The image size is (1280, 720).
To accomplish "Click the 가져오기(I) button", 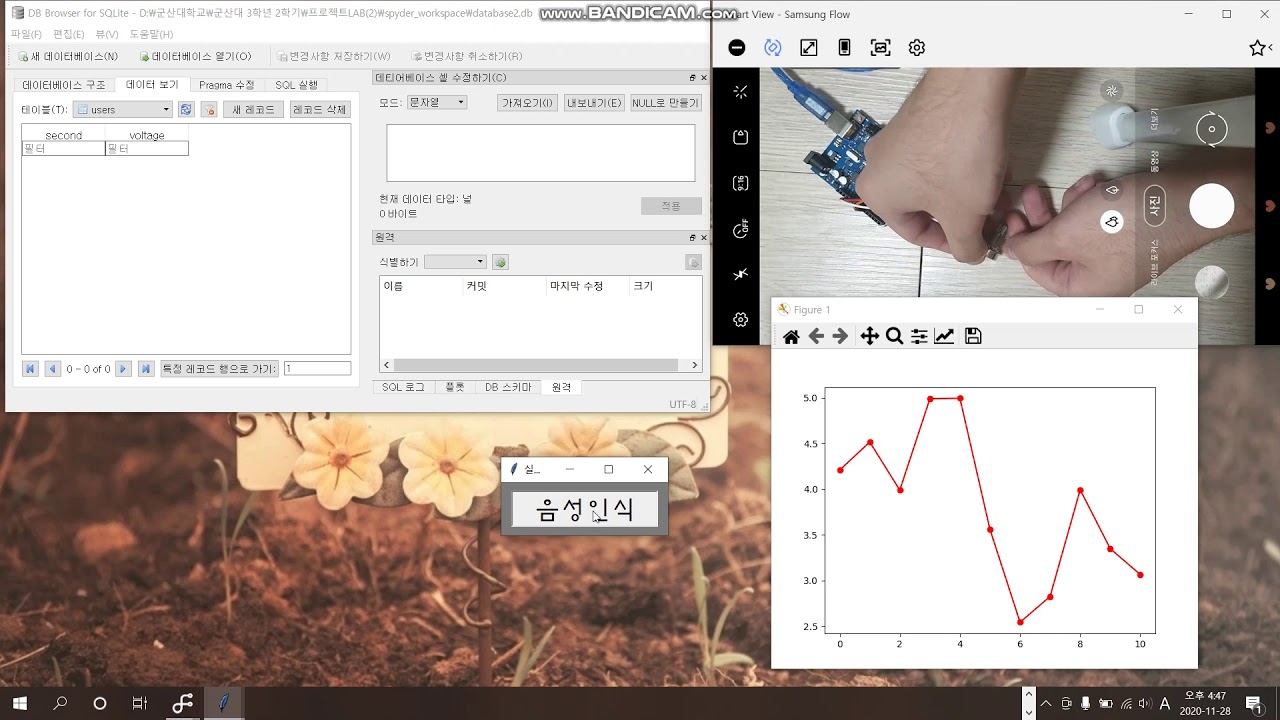I will (x=527, y=103).
